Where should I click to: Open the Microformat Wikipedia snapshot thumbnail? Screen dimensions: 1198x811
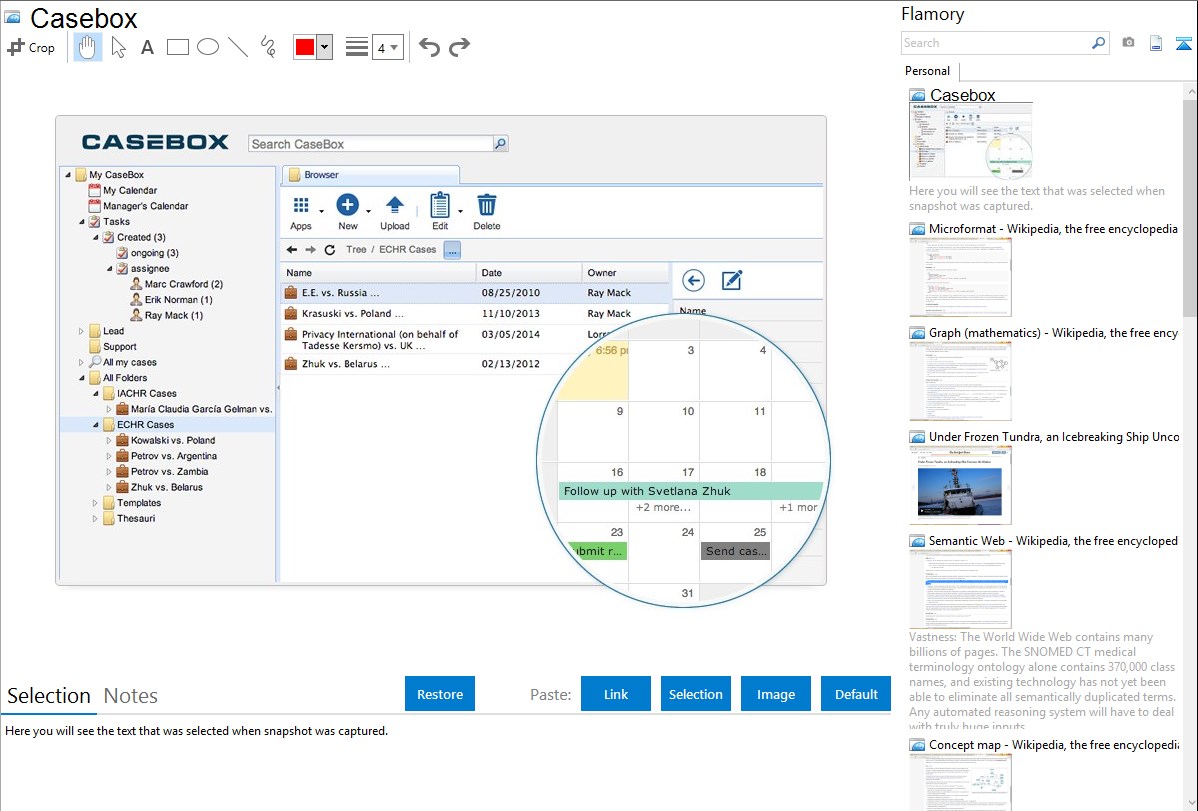[960, 277]
